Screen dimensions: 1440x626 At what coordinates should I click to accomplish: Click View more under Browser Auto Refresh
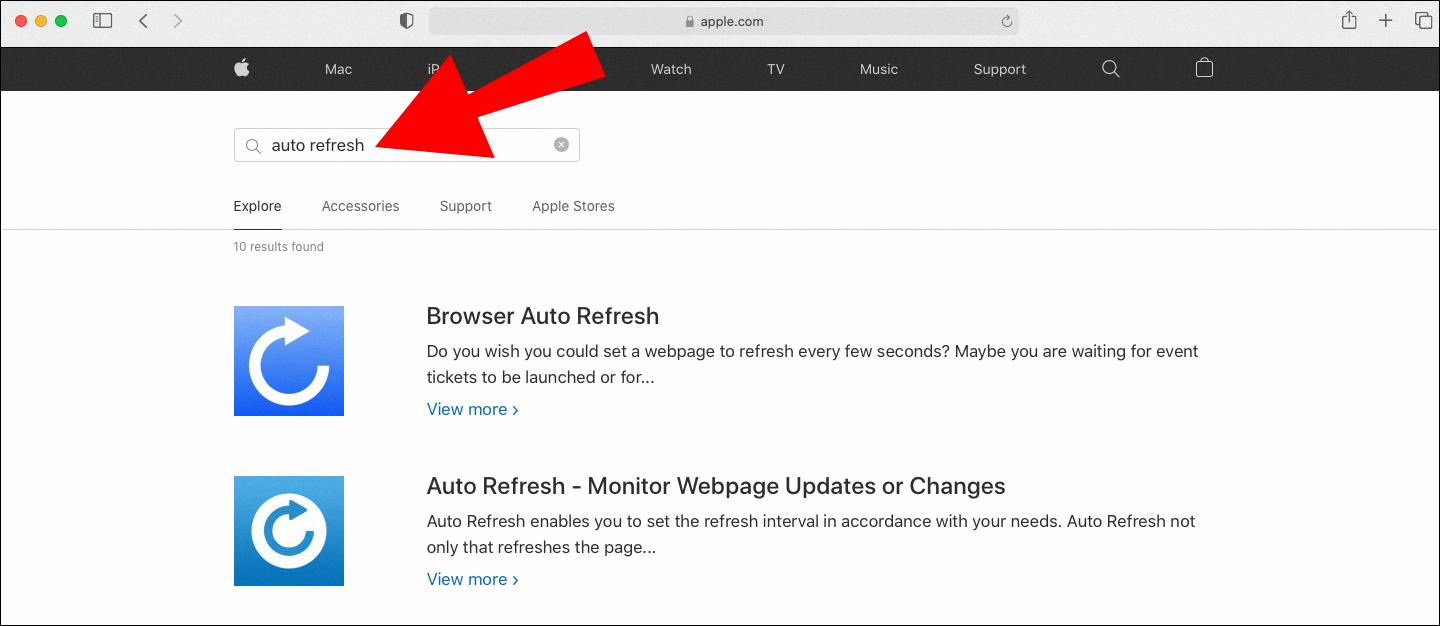click(x=472, y=409)
